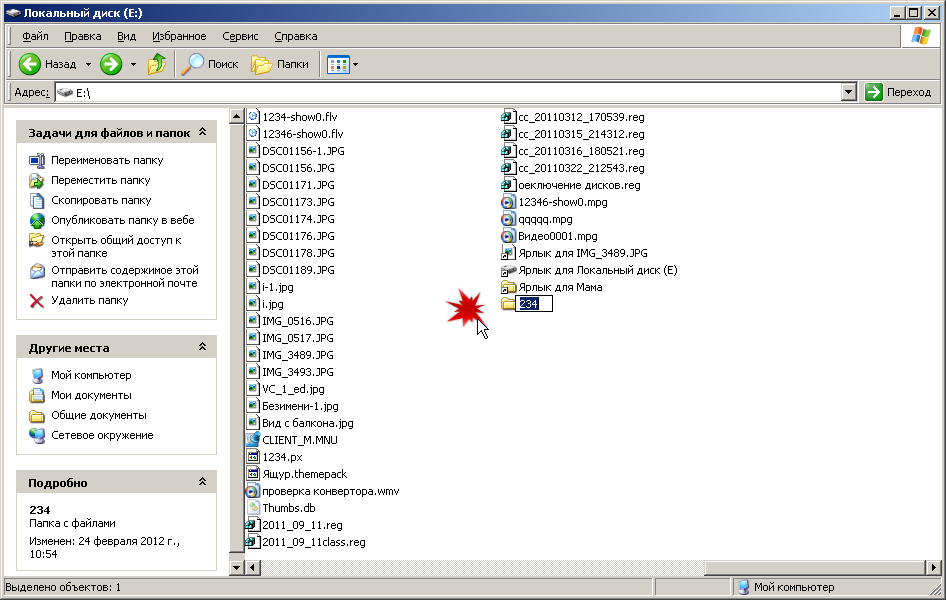Click the icon of проверка конвертора.wmv
The width and height of the screenshot is (946, 600).
(253, 491)
